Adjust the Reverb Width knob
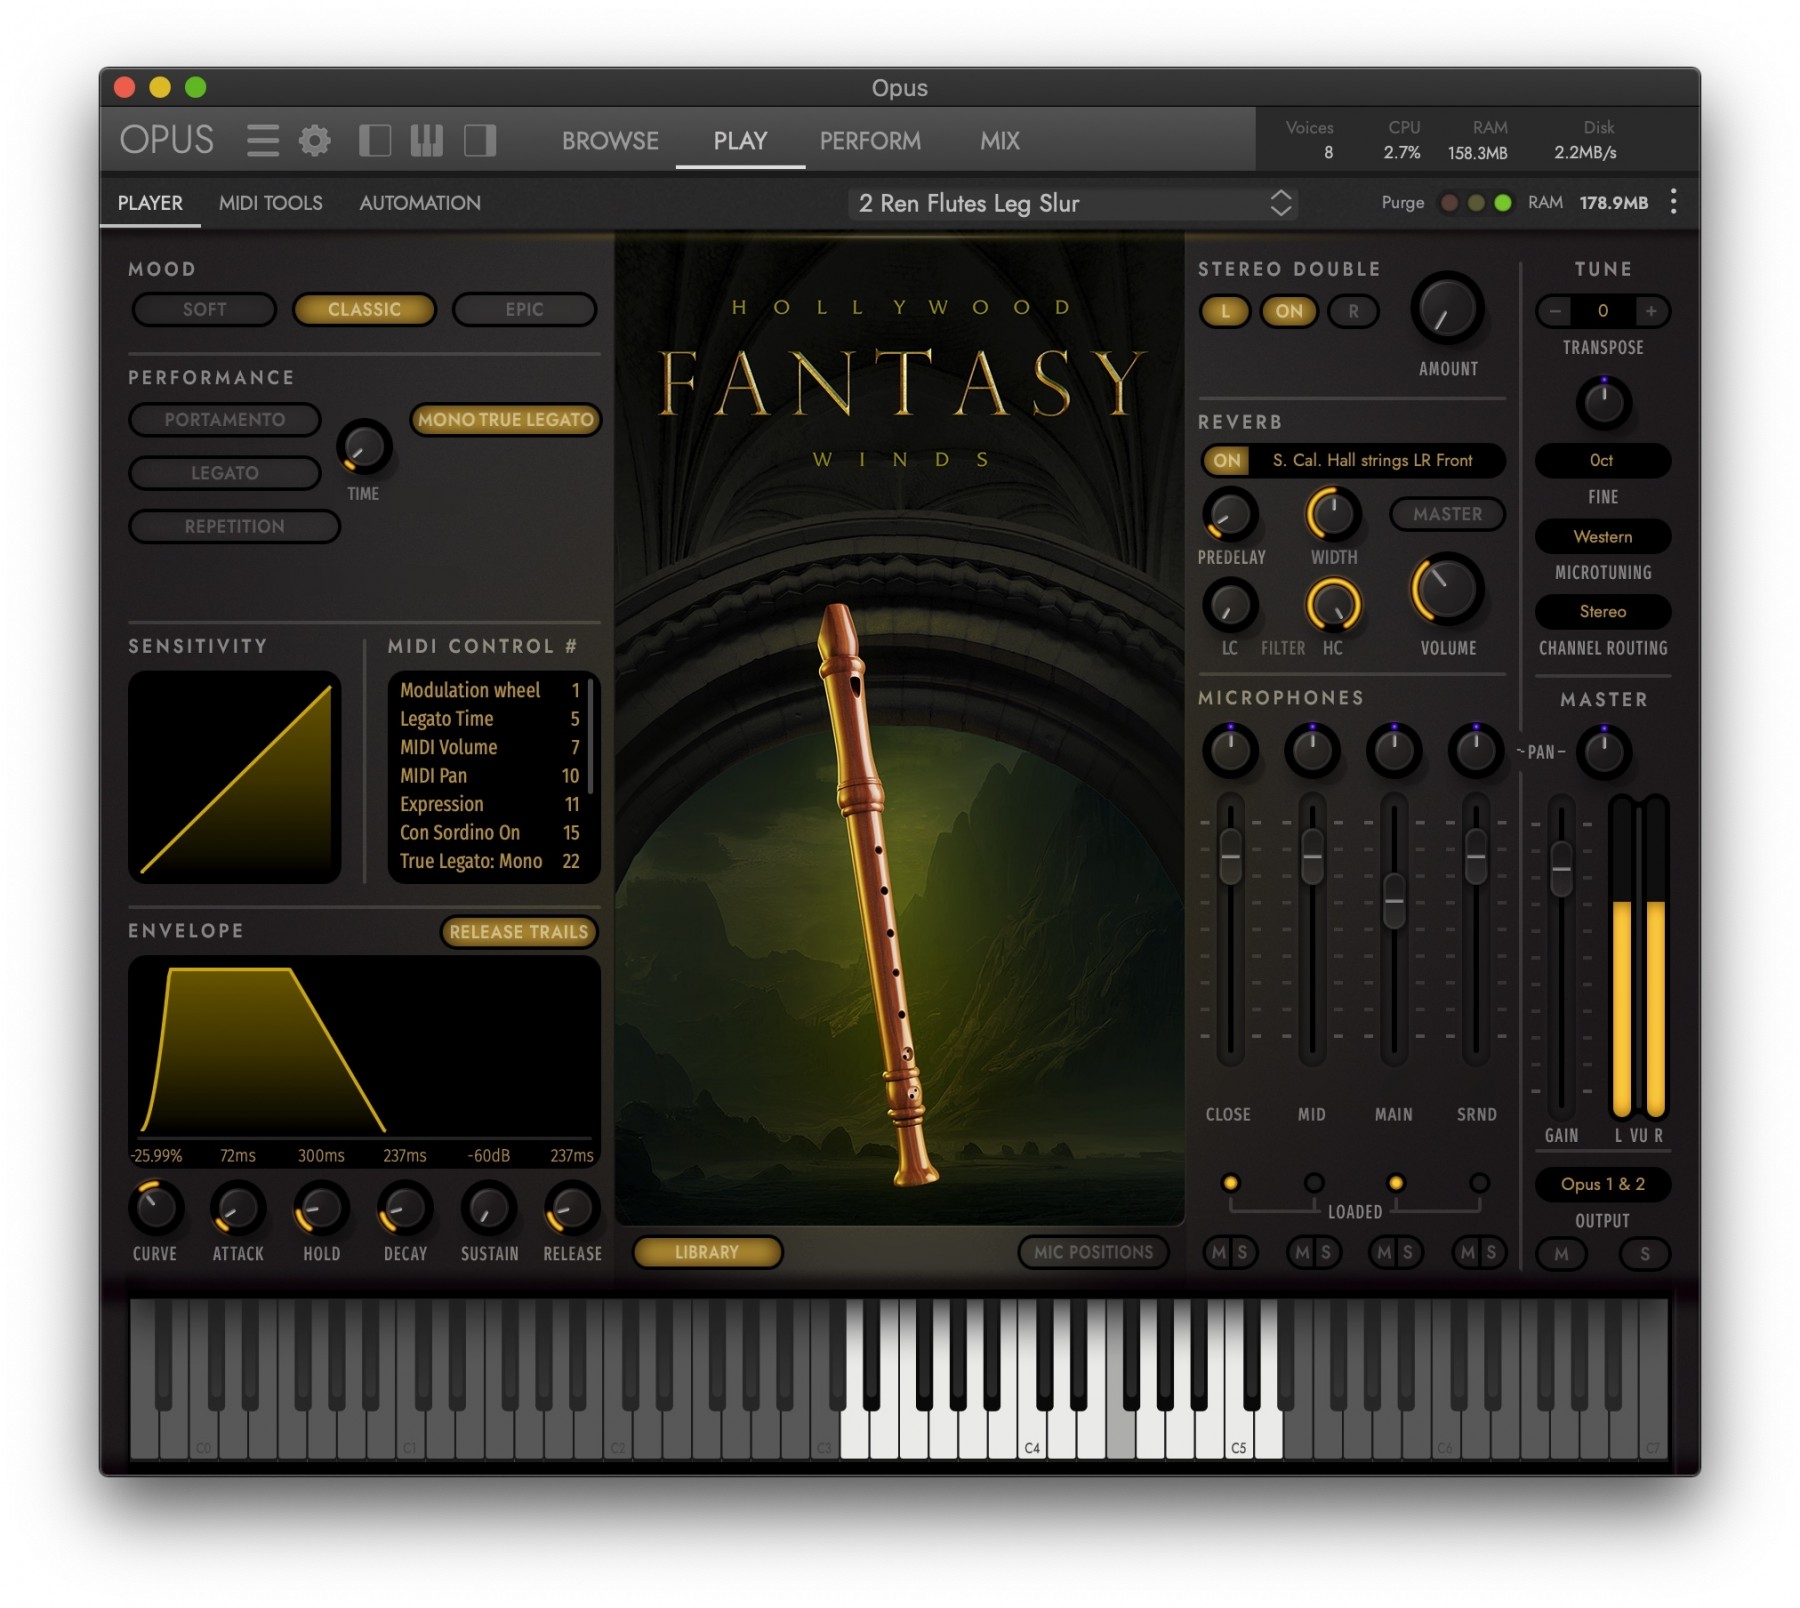The image size is (1800, 1608). point(1334,514)
